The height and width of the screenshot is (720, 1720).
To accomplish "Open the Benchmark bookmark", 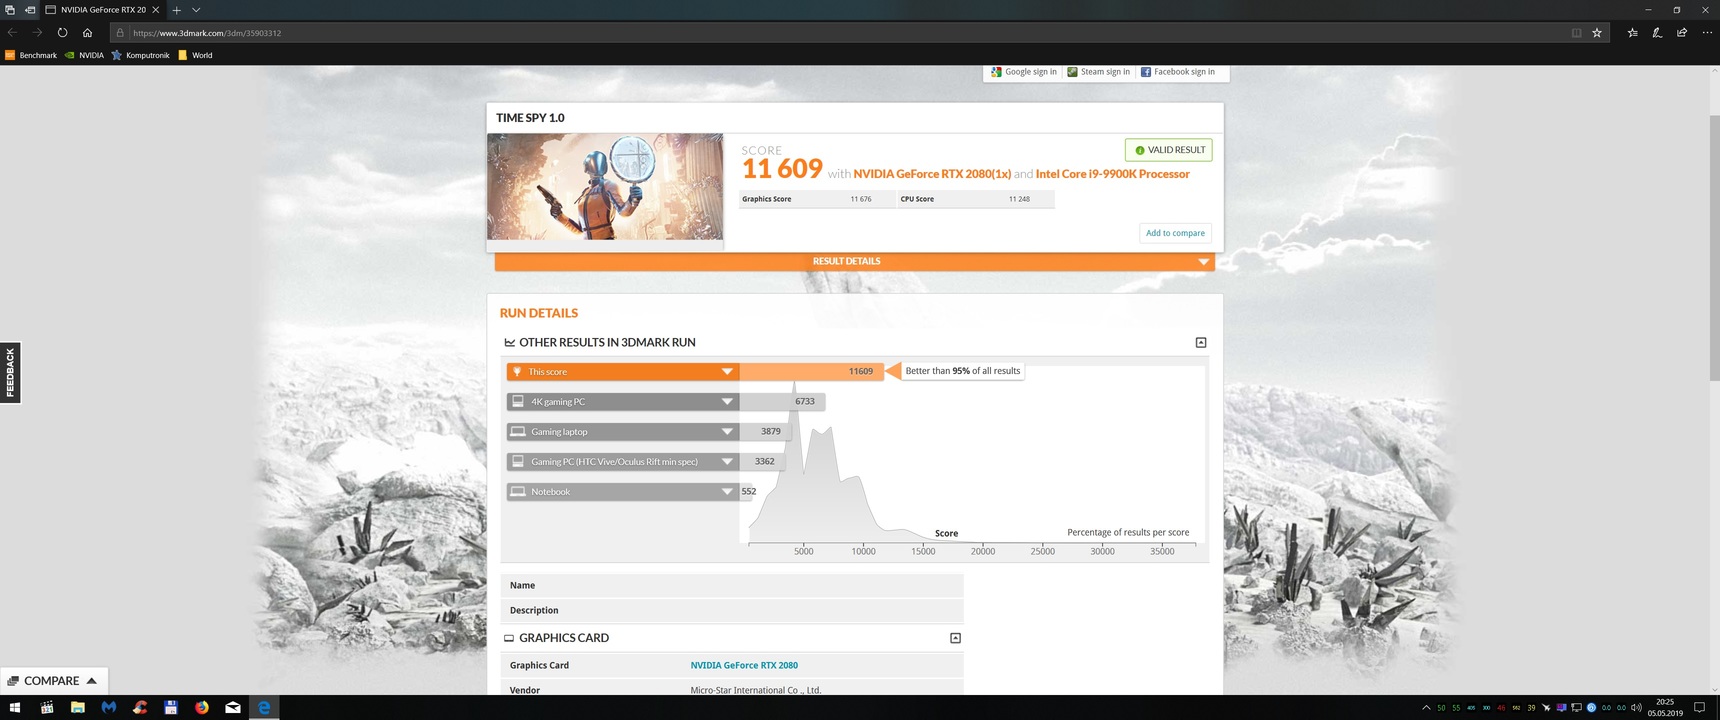I will (31, 55).
